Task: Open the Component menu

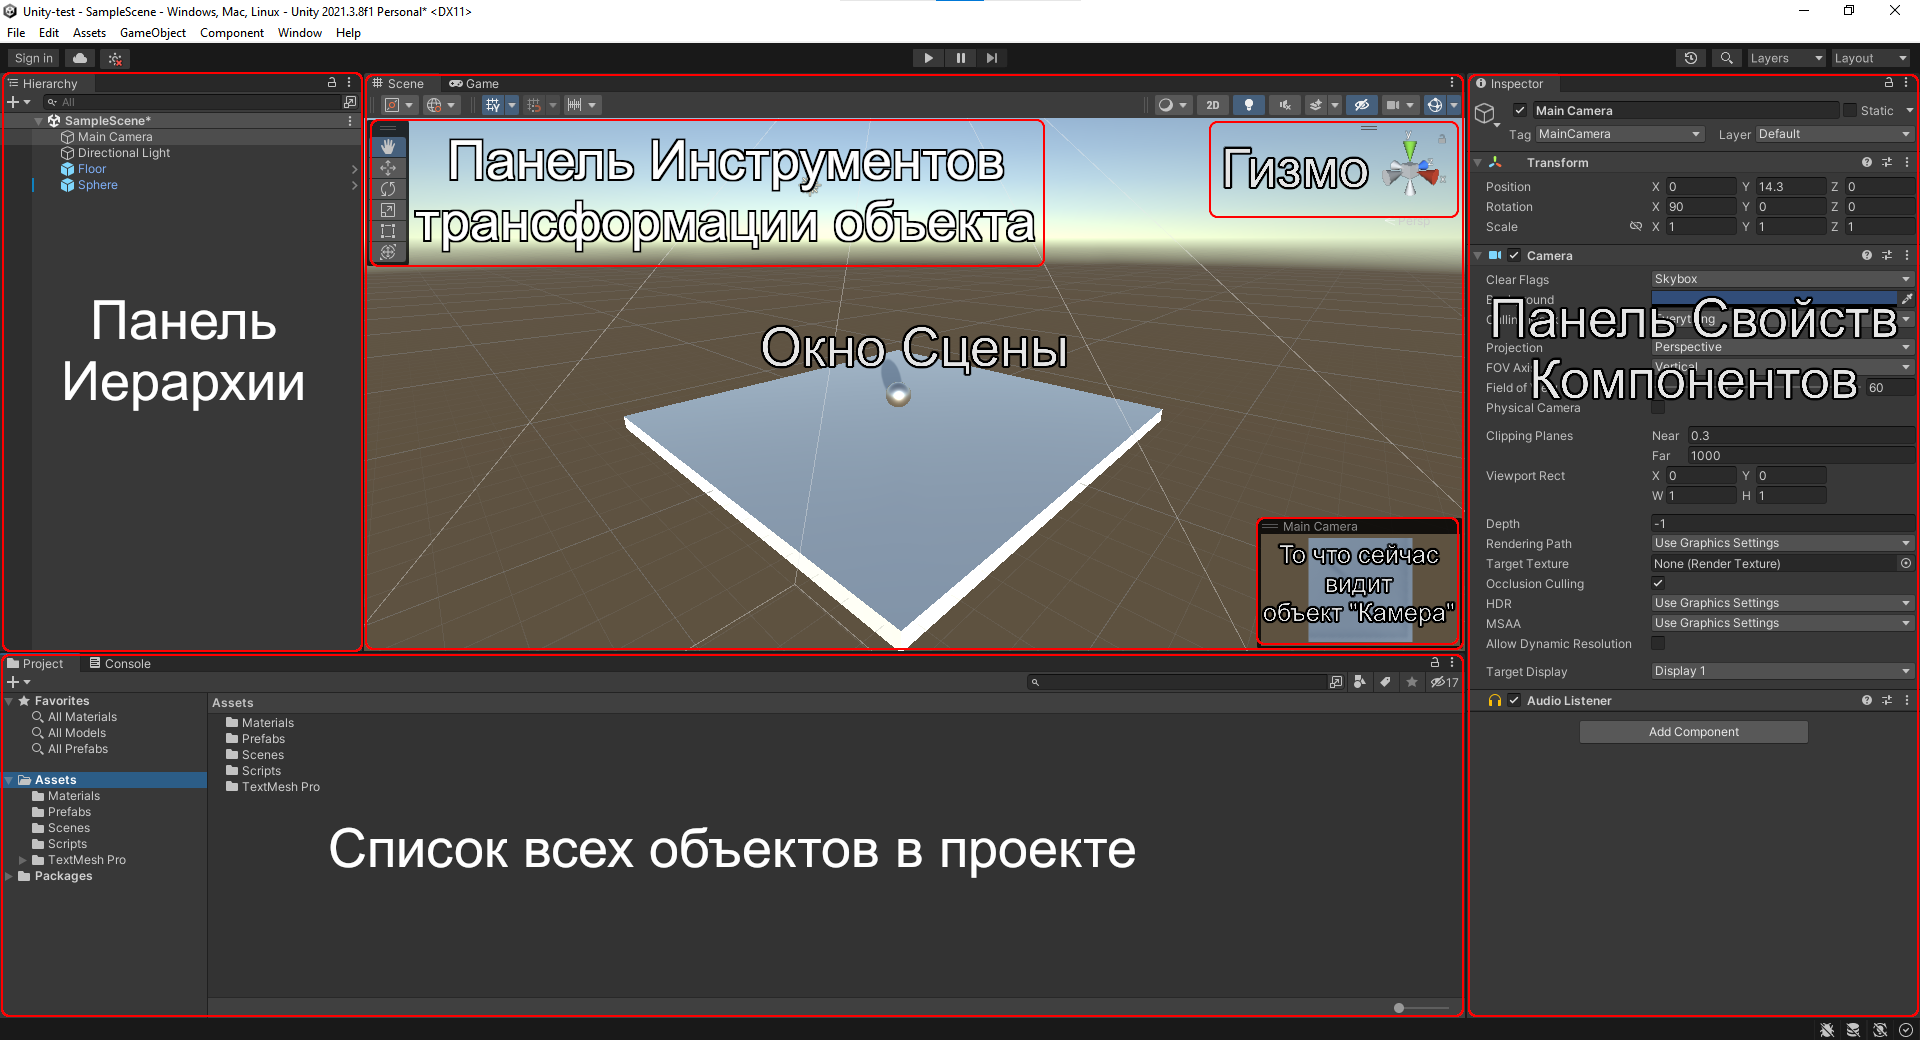Action: coord(232,33)
